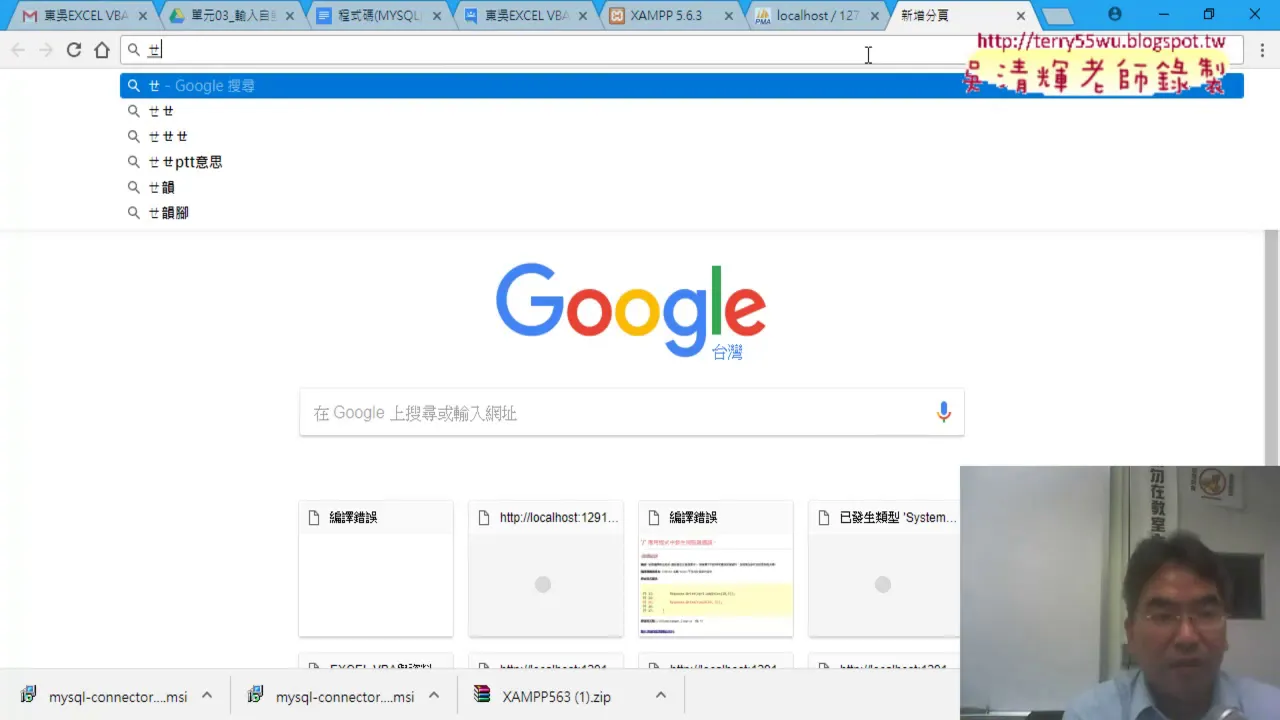Pick the 'ㄝㄝptt意思' suggestion
The width and height of the screenshot is (1280, 720).
681,162
